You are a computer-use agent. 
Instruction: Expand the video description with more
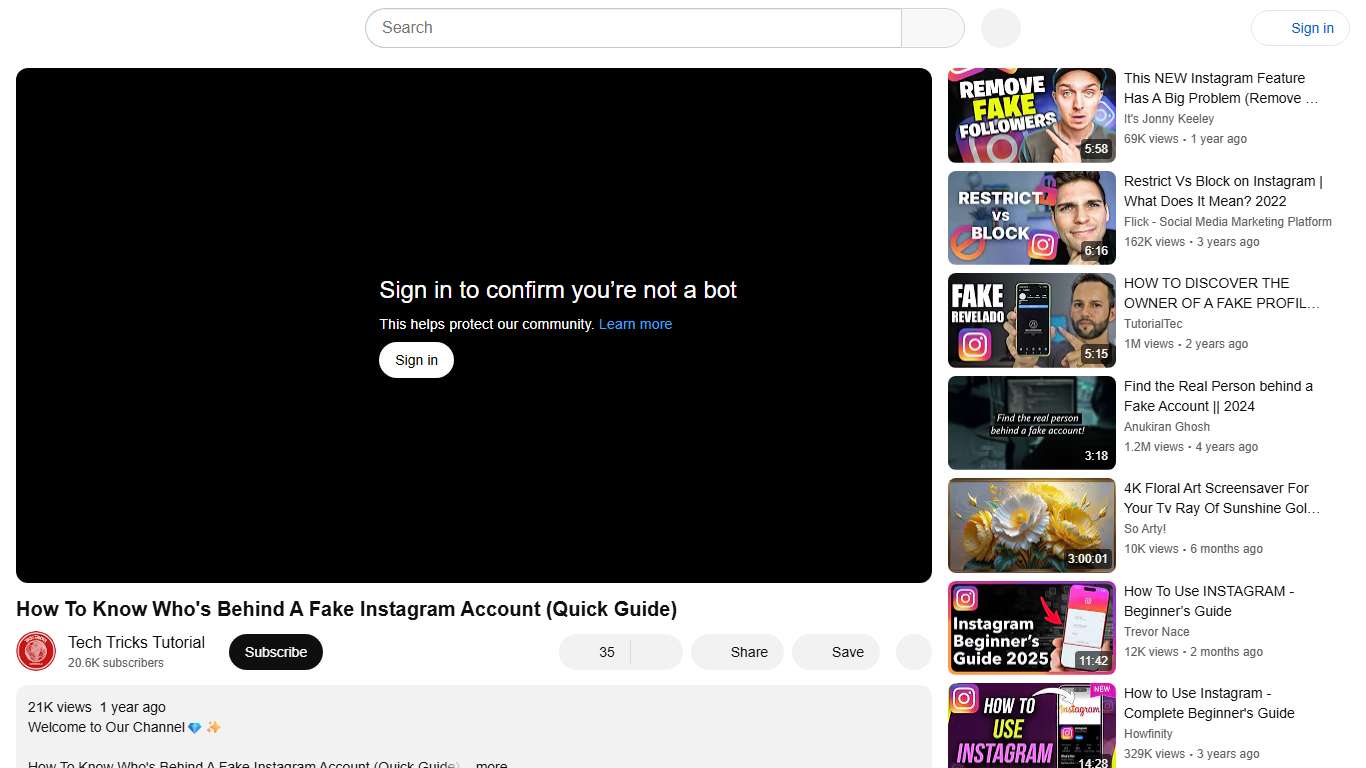point(490,763)
